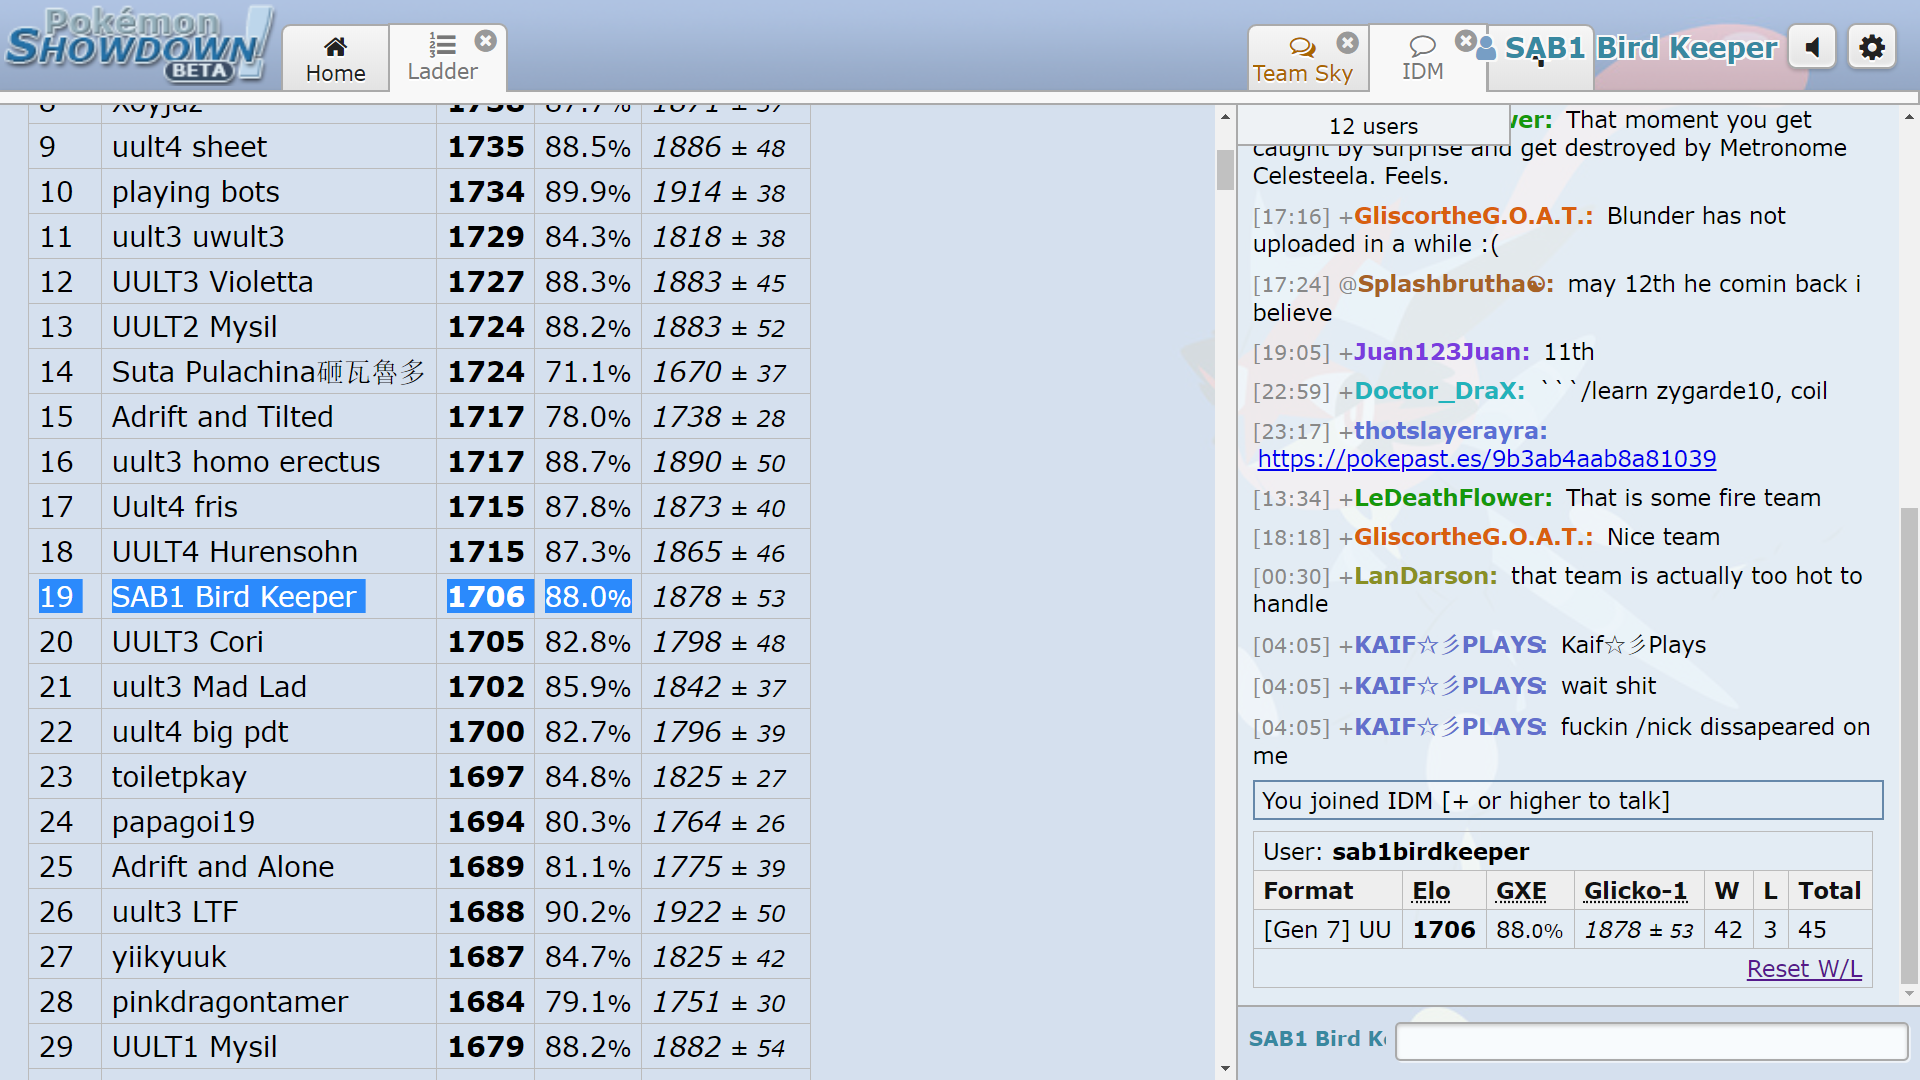Click ladder entry 'uult3 Mad Lad'

(x=209, y=687)
